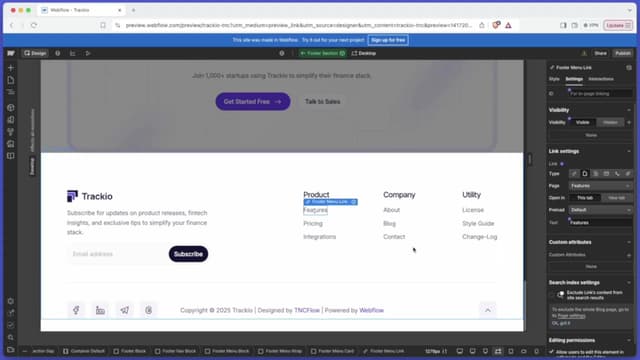The width and height of the screenshot is (640, 360).
Task: Open the Pages panel in left sidebar
Action: pos(11,80)
